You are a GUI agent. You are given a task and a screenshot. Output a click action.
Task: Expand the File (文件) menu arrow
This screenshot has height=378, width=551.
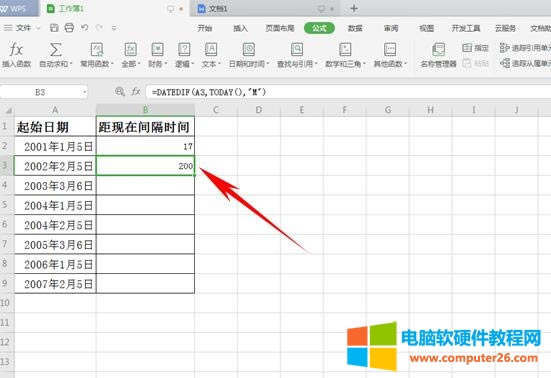pyautogui.click(x=38, y=28)
